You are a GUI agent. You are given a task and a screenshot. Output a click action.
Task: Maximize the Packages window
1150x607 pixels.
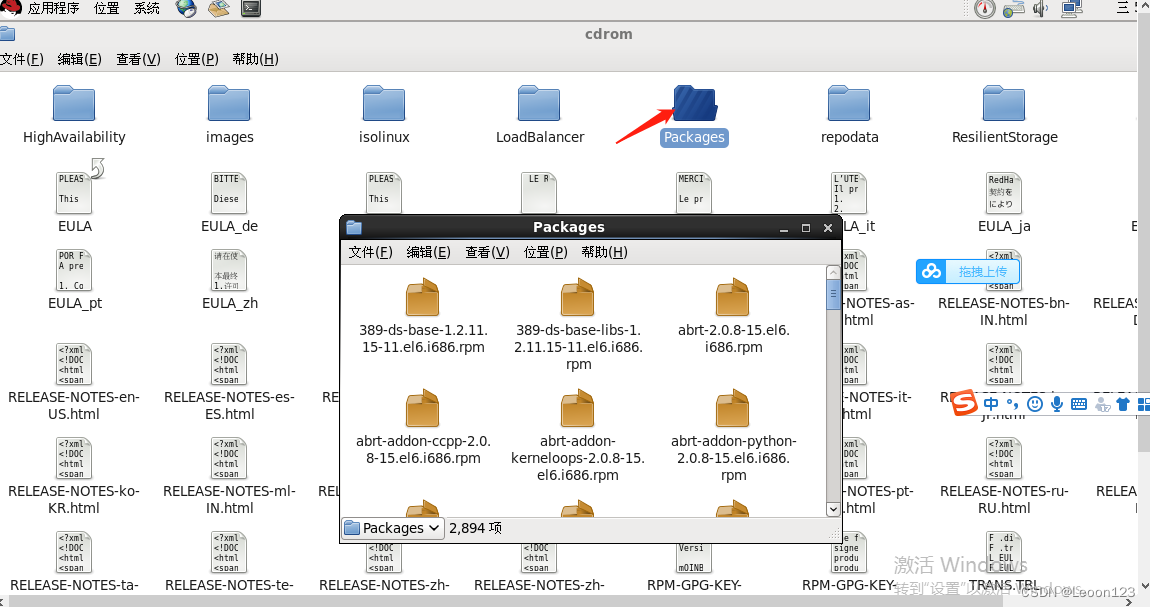[x=805, y=228]
